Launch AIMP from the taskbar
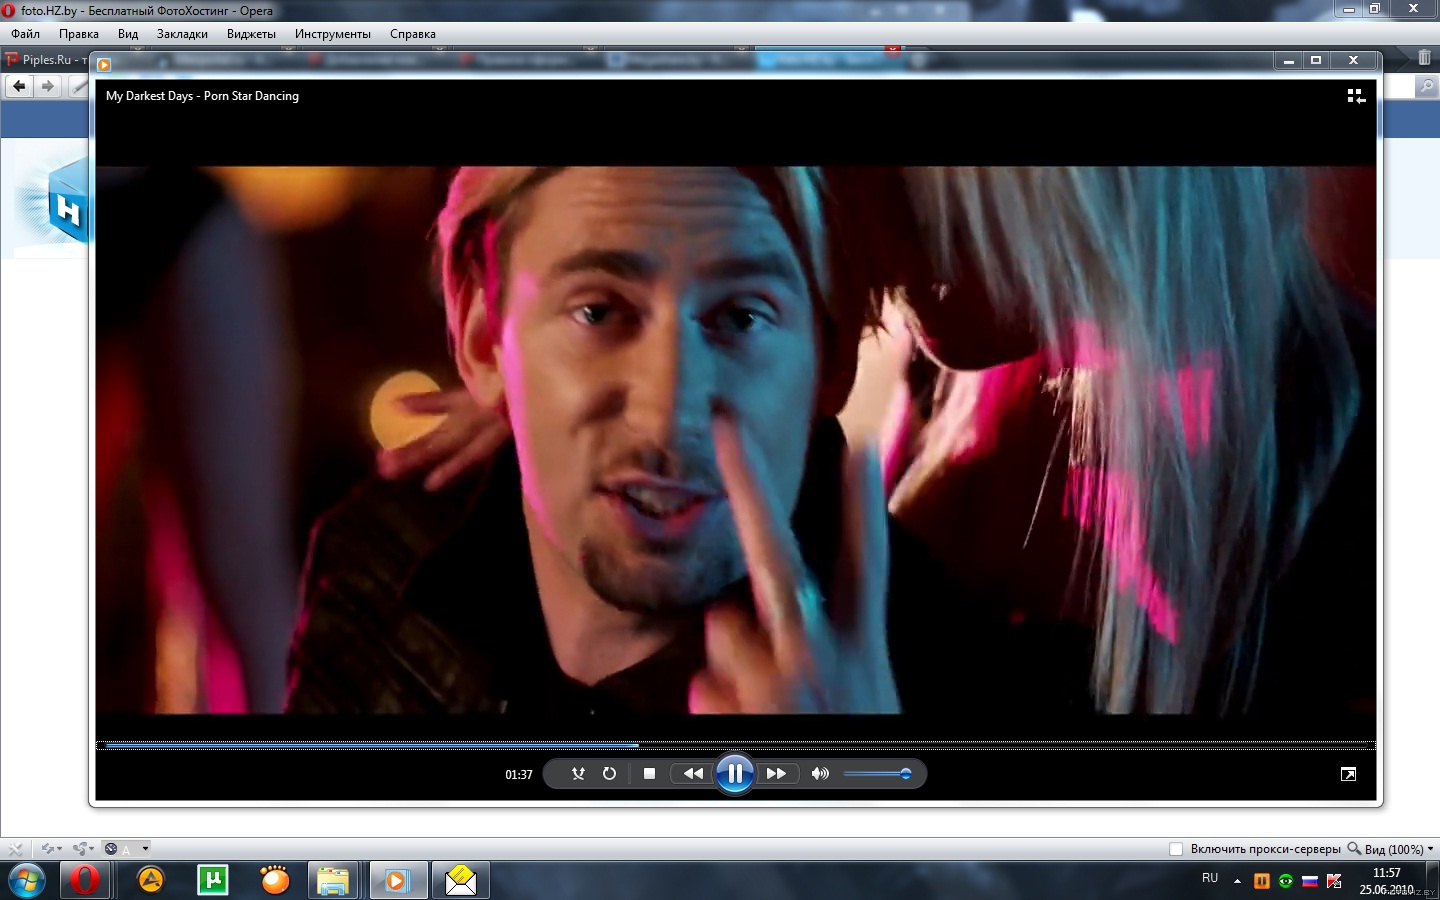Screen dimensions: 1440x900 pyautogui.click(x=150, y=880)
